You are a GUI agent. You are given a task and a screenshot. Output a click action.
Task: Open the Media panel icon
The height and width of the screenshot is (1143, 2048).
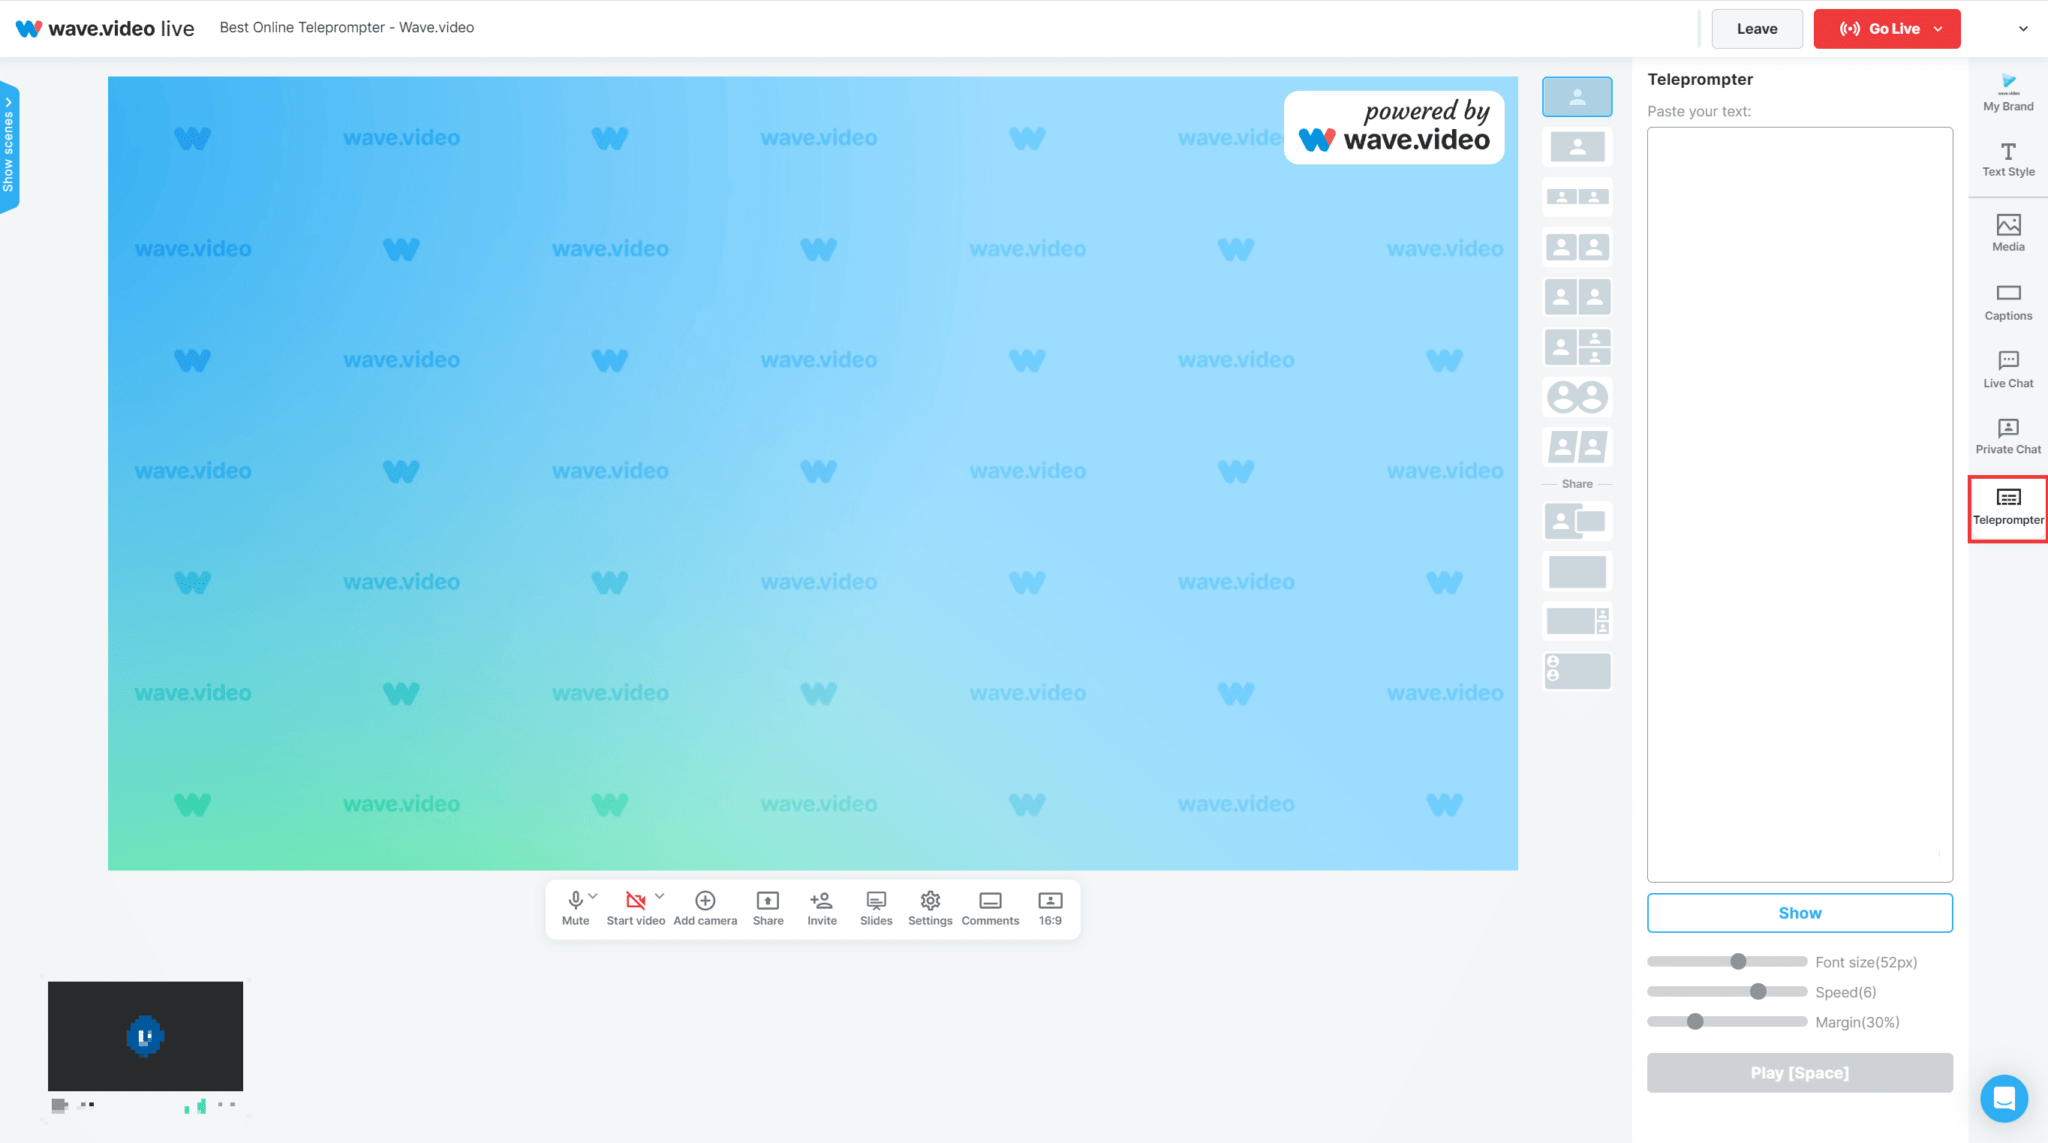[x=2008, y=232]
